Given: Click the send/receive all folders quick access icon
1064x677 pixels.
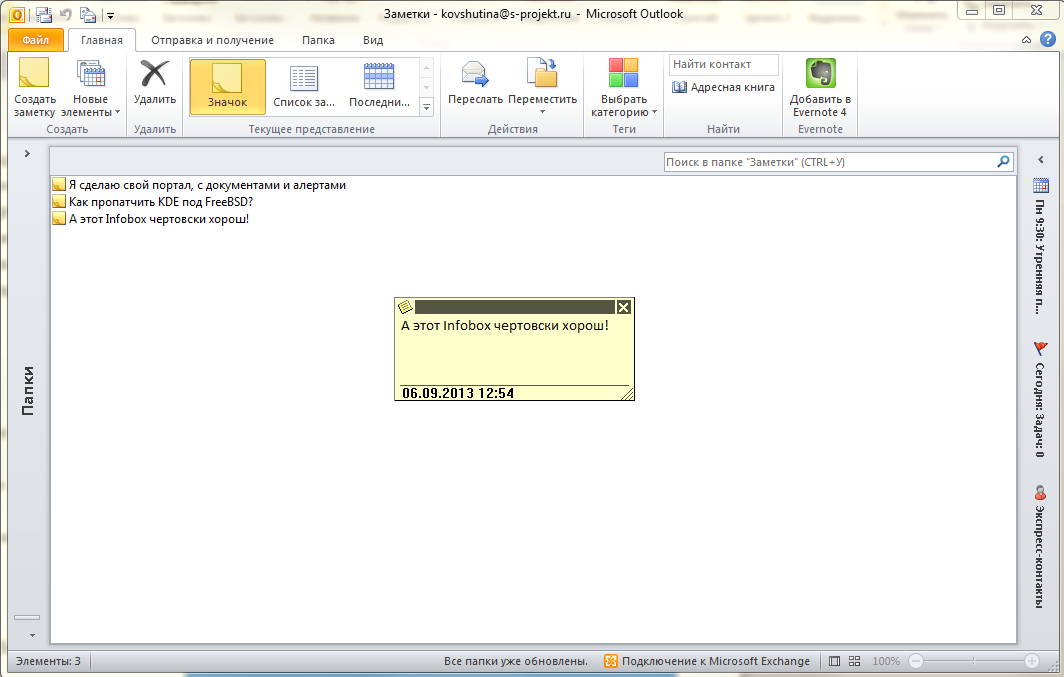Looking at the screenshot, I should click(43, 14).
